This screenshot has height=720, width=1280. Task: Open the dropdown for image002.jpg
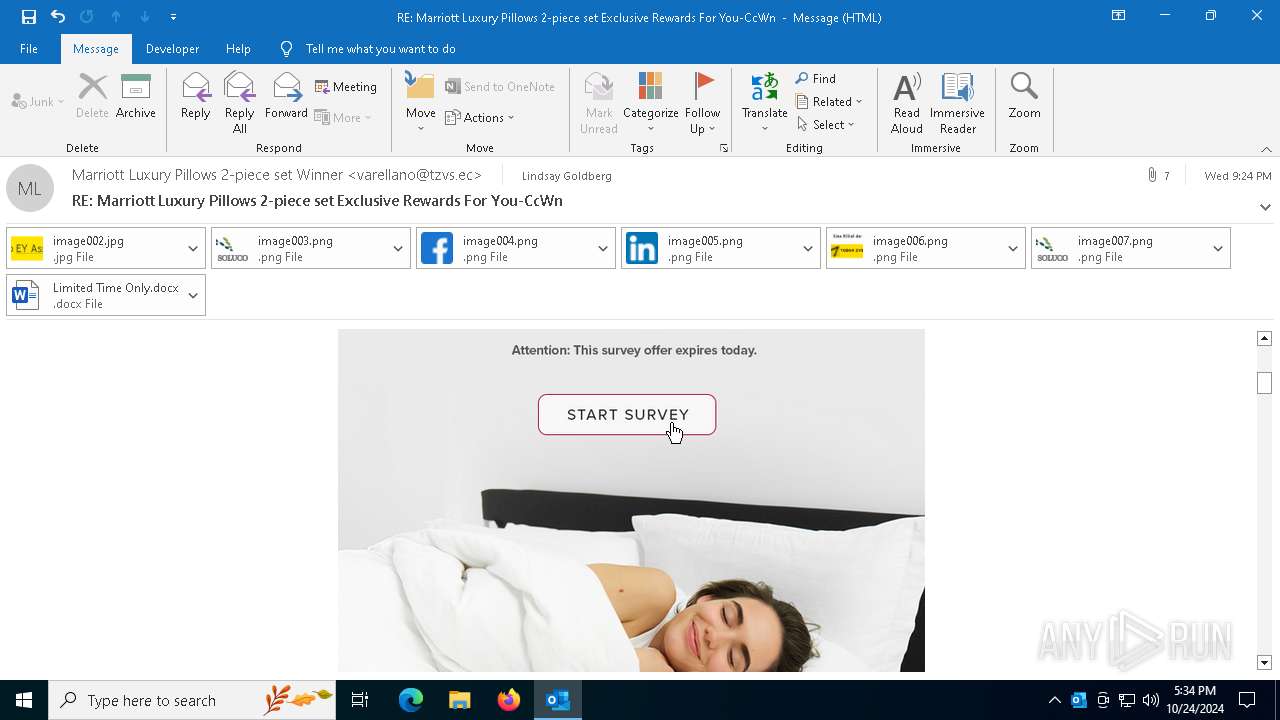click(193, 248)
